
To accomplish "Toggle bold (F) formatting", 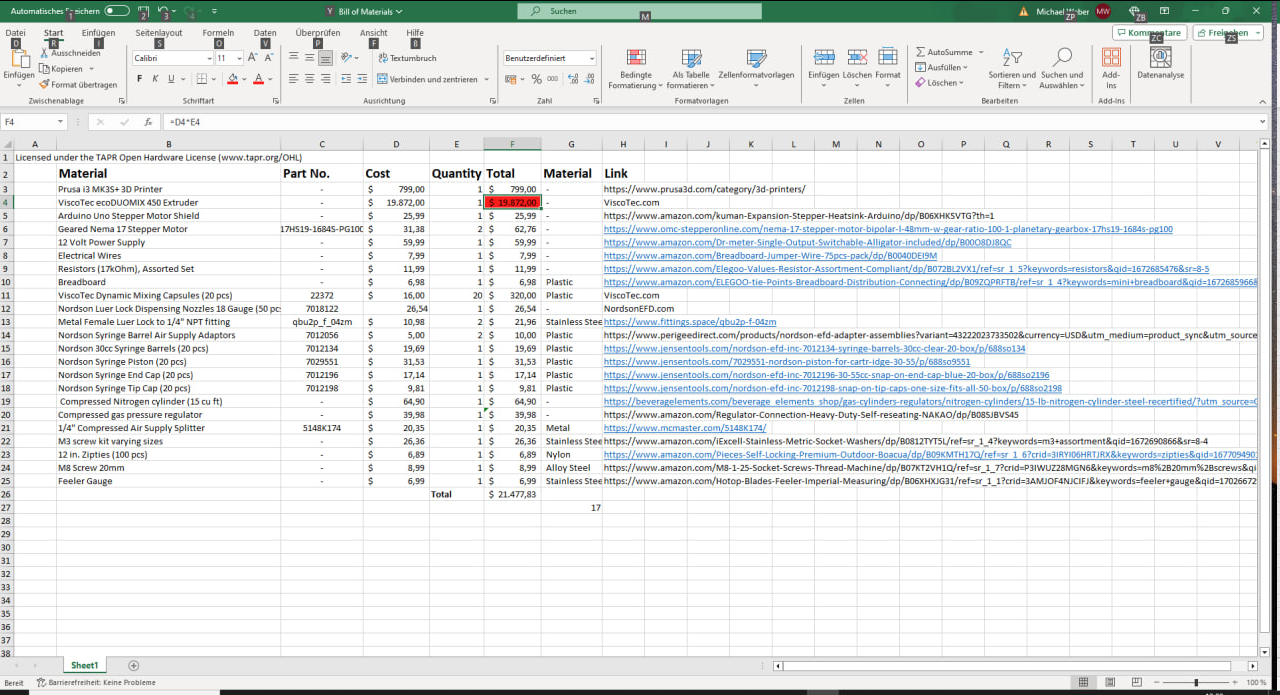I will [140, 79].
